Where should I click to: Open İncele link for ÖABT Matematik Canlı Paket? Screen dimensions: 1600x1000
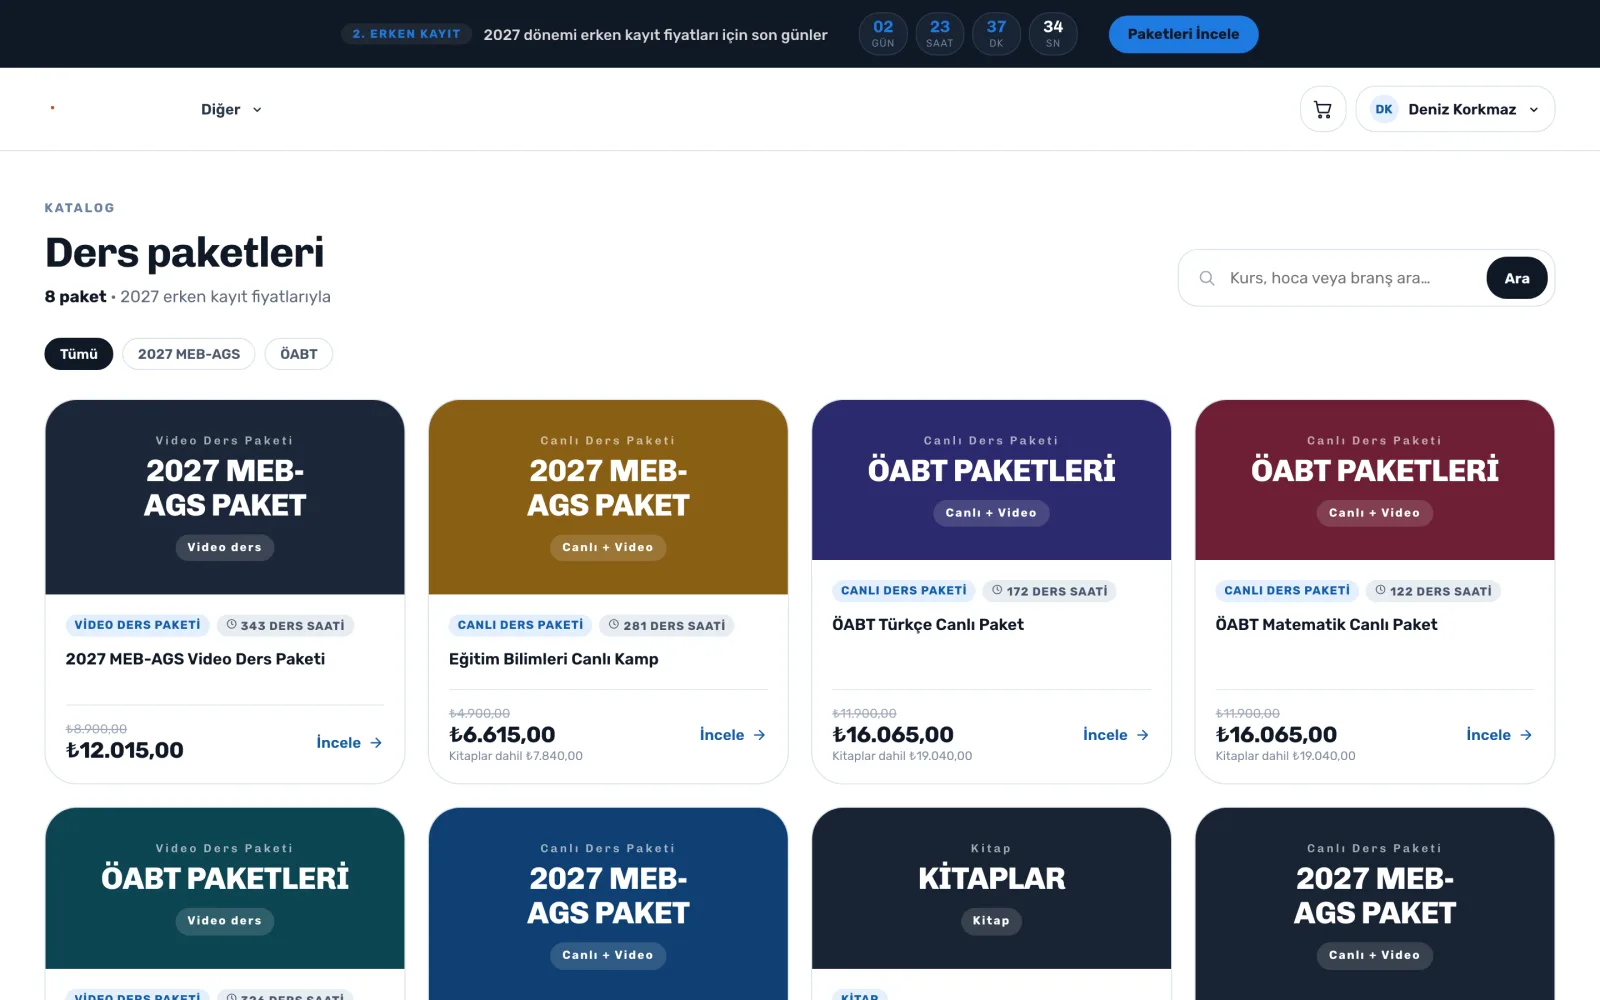click(1499, 735)
